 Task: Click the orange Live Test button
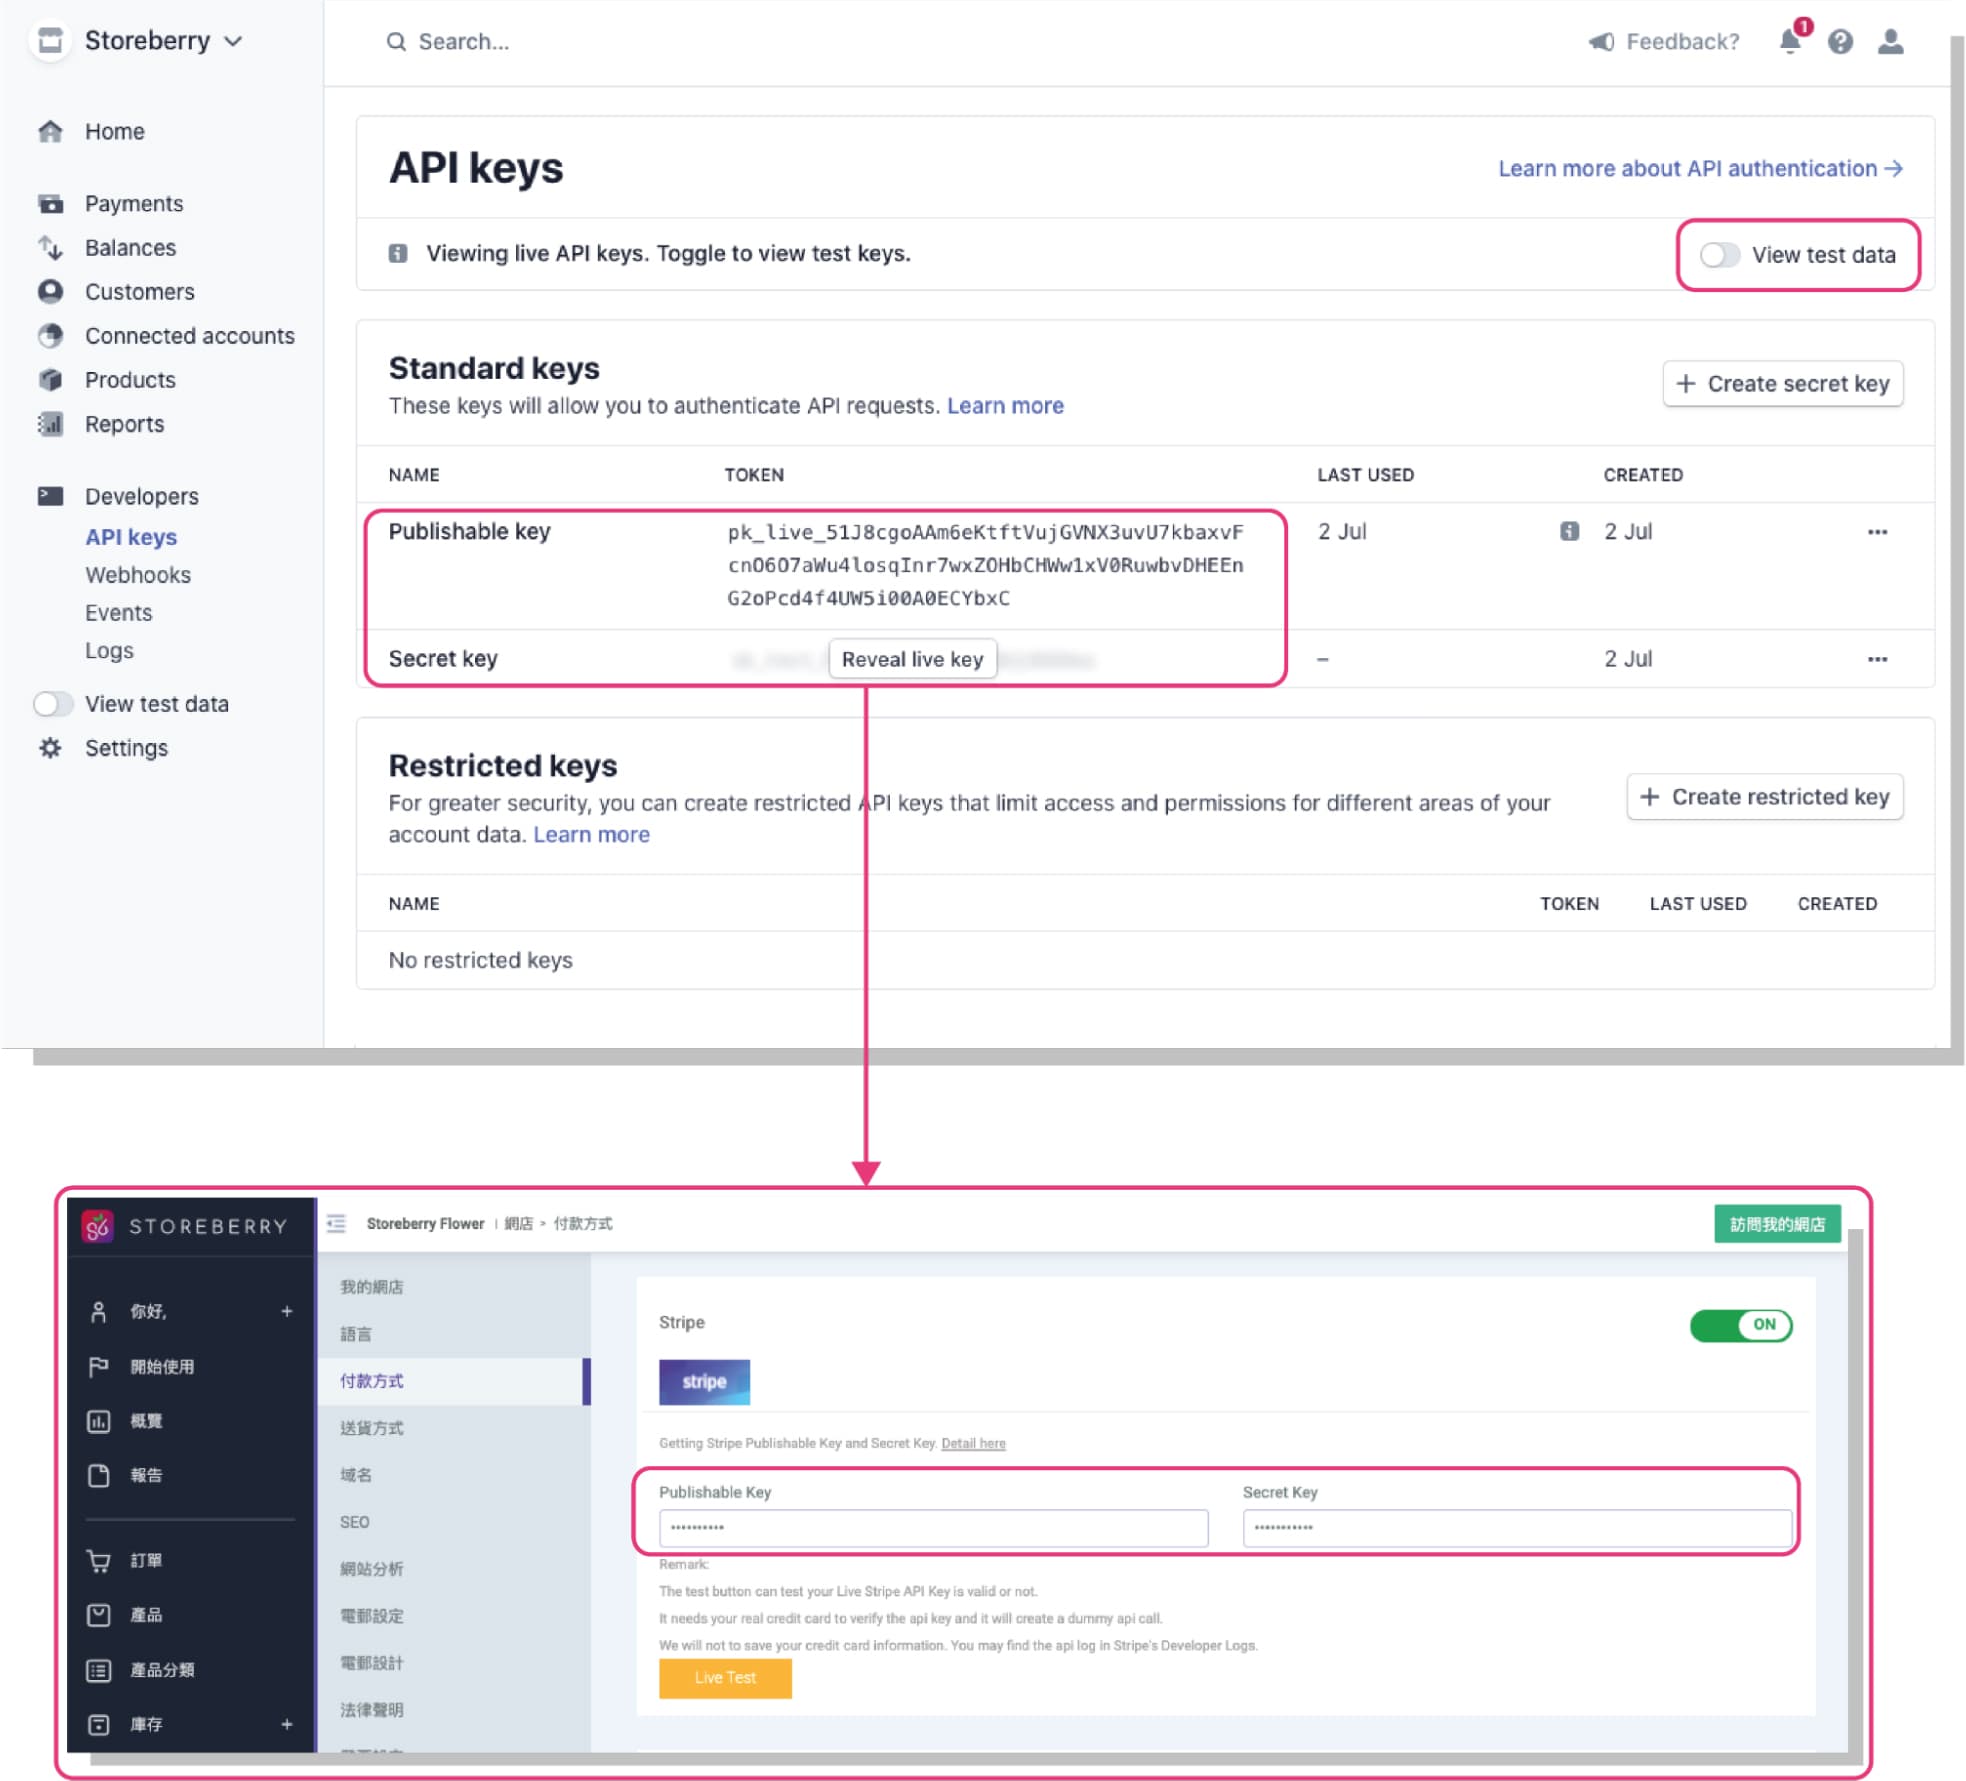(x=725, y=1678)
